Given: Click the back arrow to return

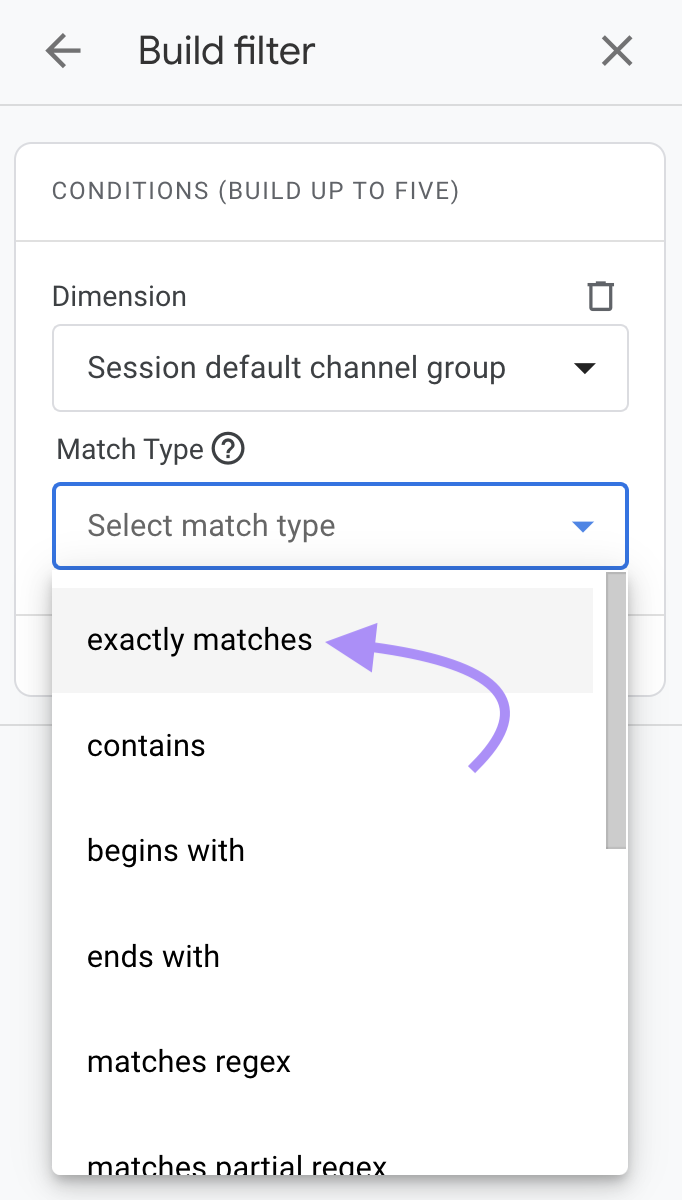Looking at the screenshot, I should coord(62,51).
